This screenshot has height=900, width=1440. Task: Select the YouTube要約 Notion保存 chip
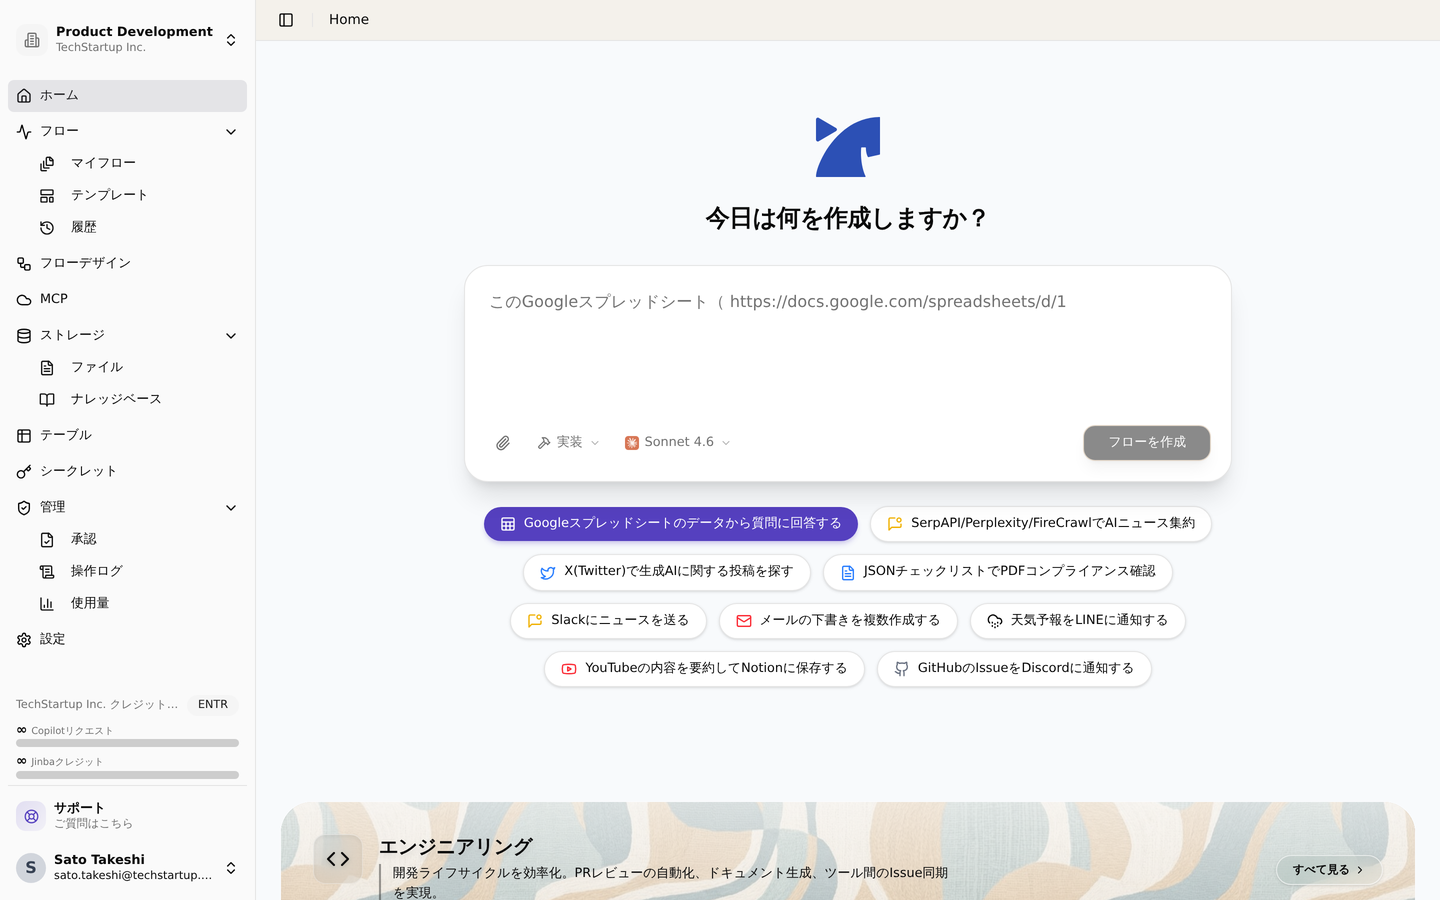(x=704, y=669)
